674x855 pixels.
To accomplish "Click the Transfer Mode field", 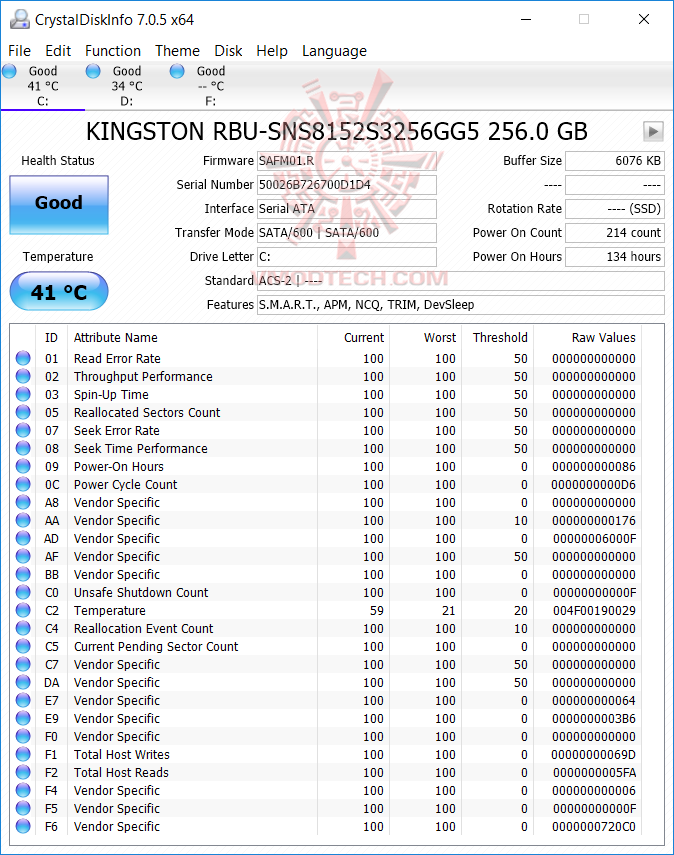I will point(347,233).
